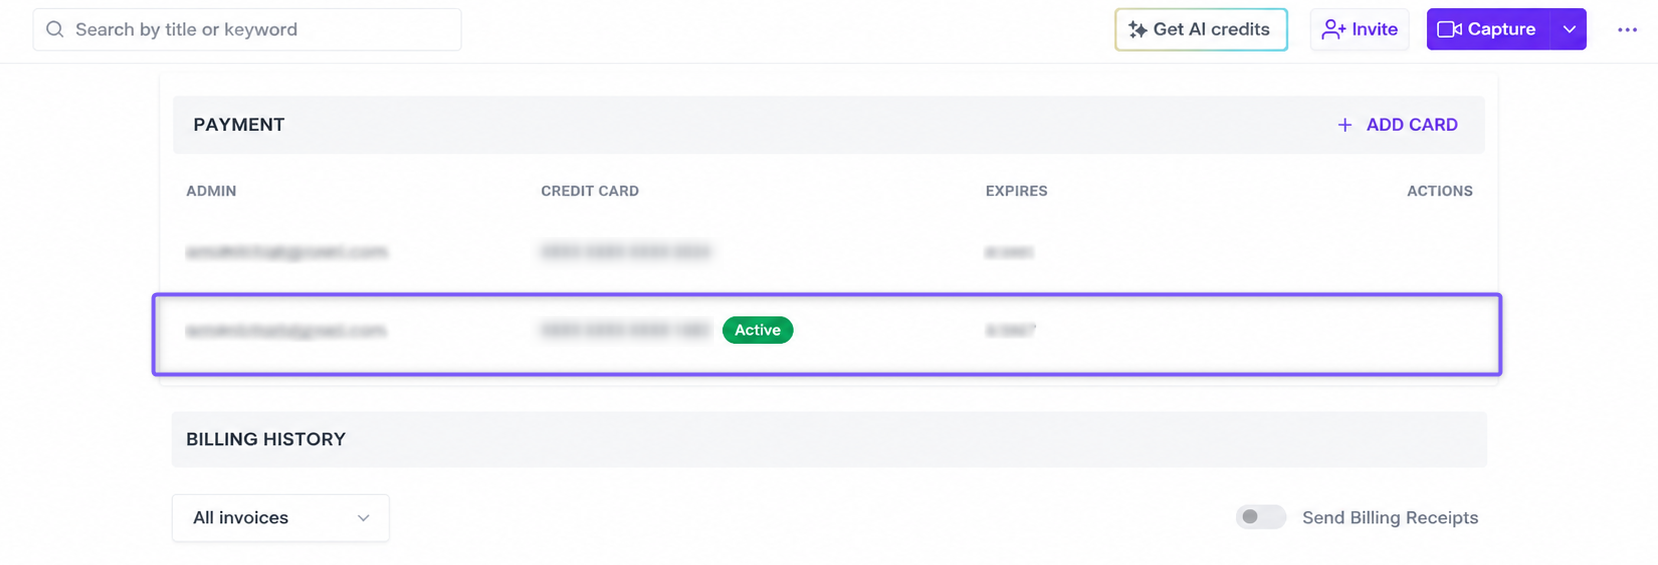The width and height of the screenshot is (1658, 565).
Task: Select the Active credit card row
Action: [x=827, y=334]
